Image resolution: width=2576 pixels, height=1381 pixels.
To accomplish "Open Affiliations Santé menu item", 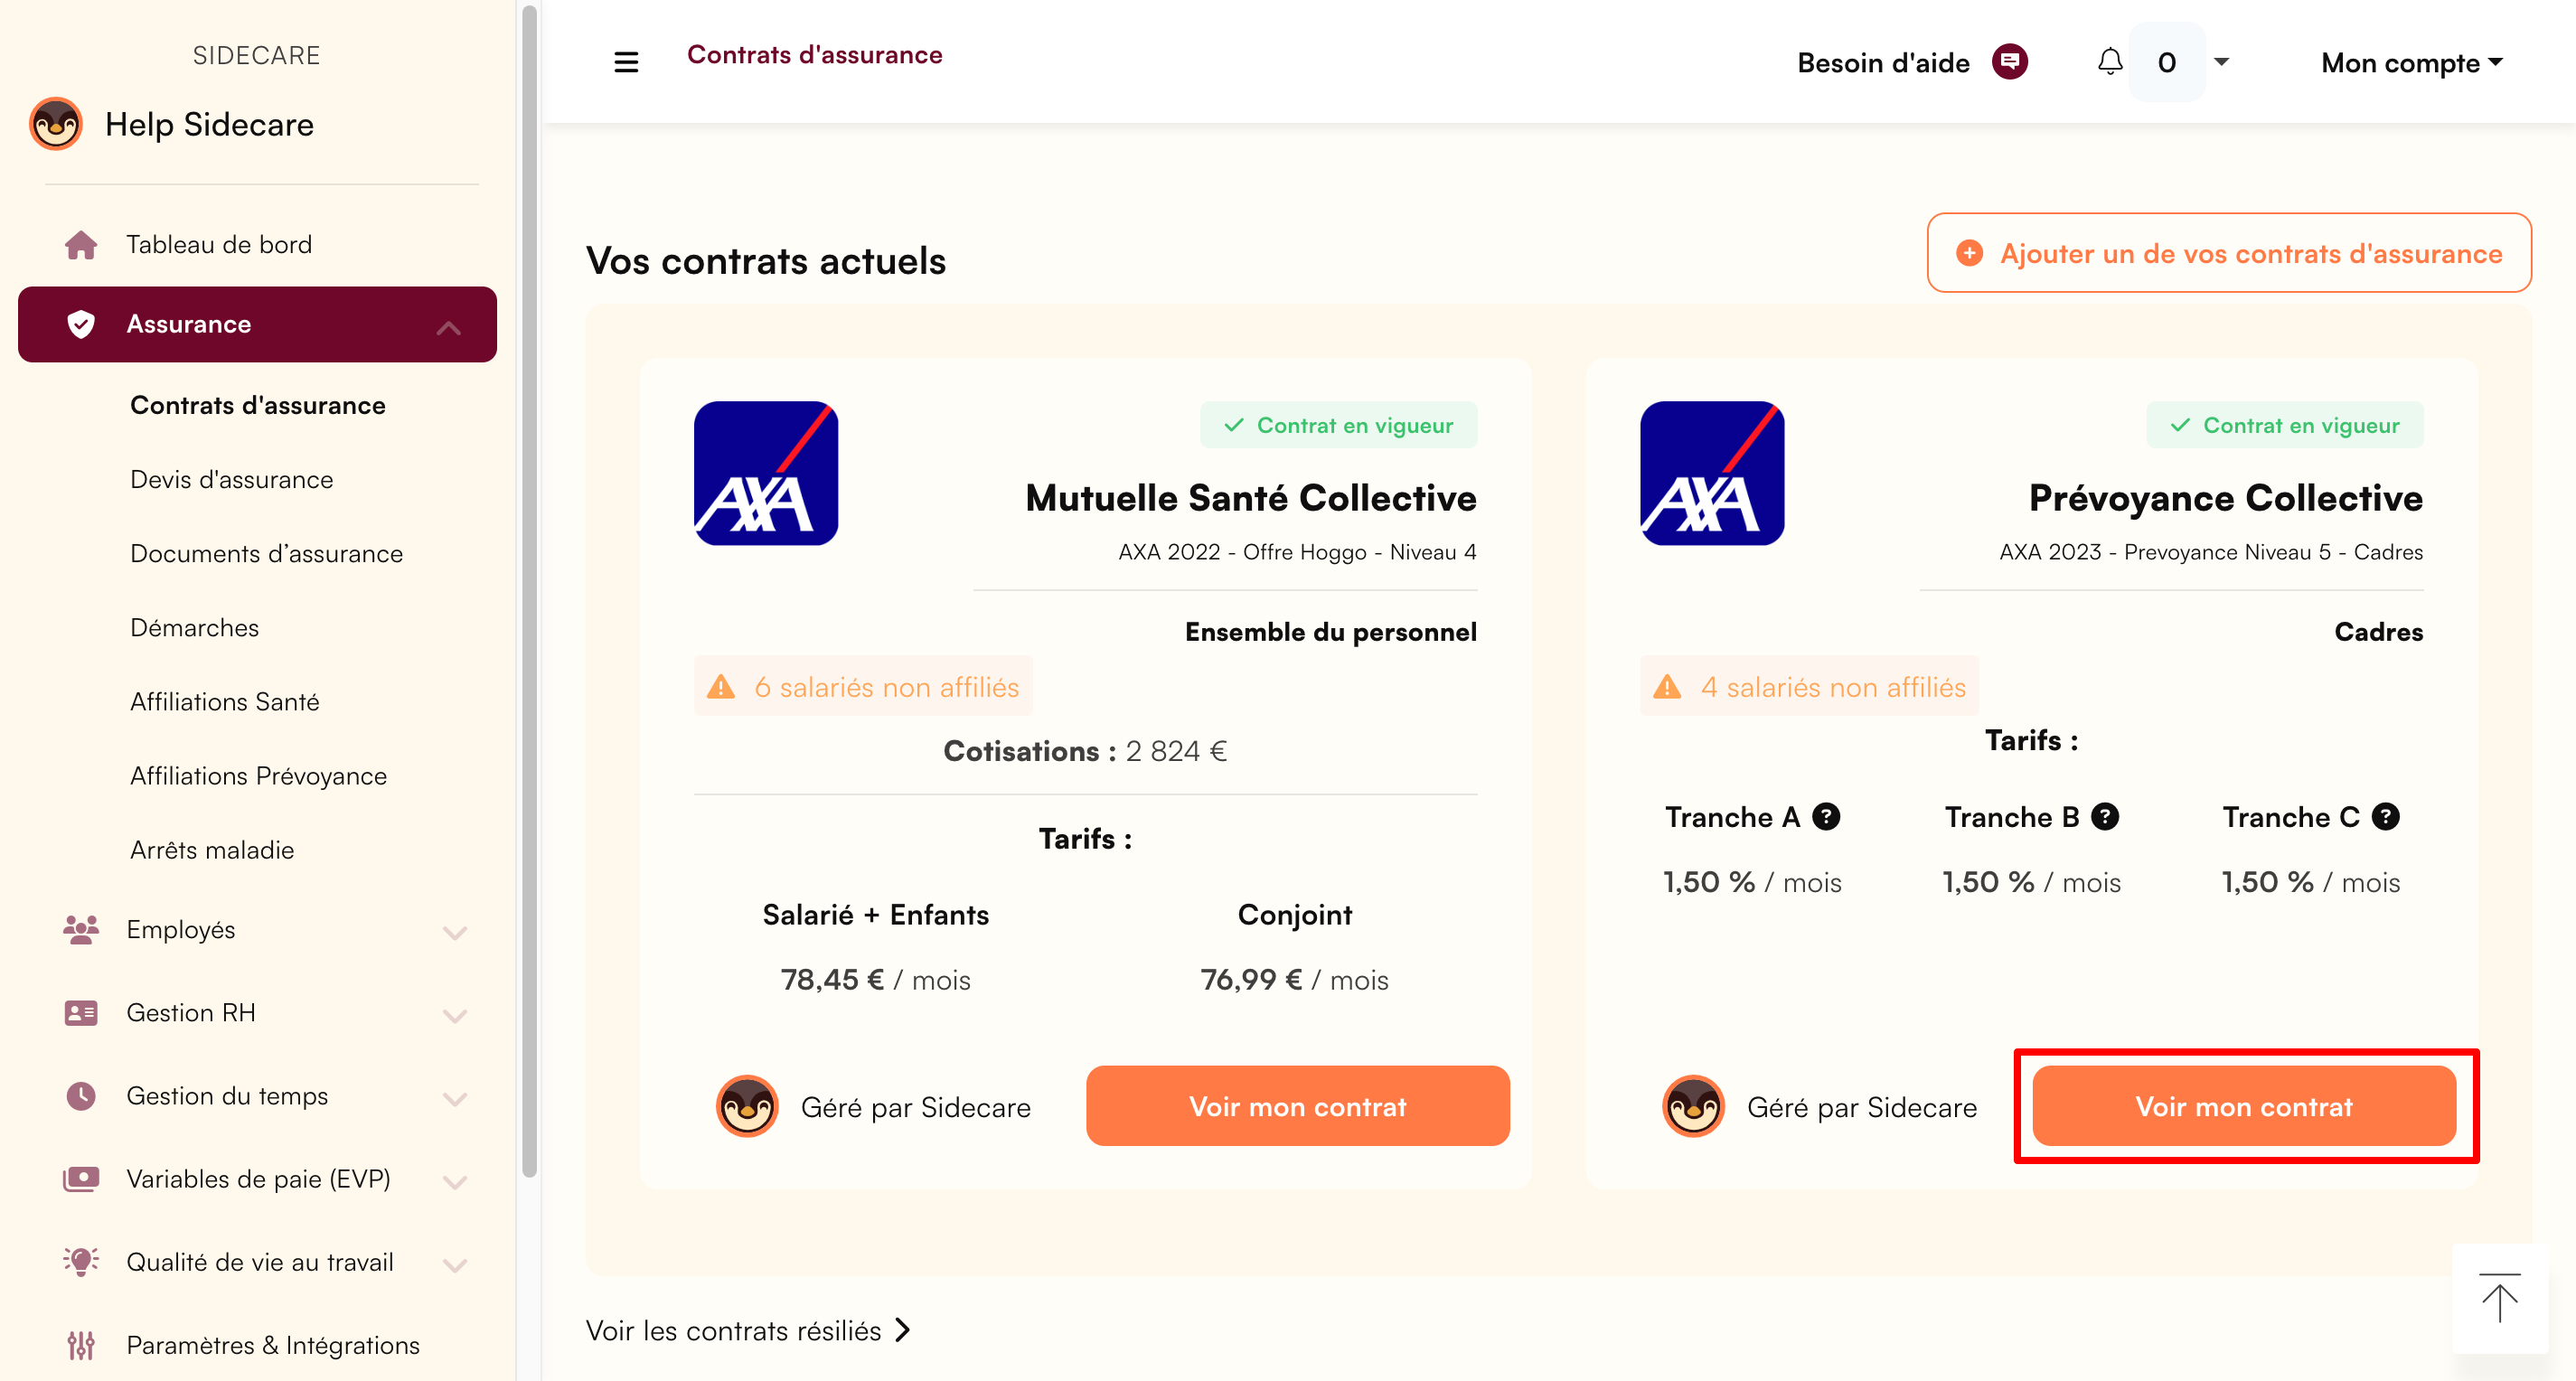I will [225, 702].
